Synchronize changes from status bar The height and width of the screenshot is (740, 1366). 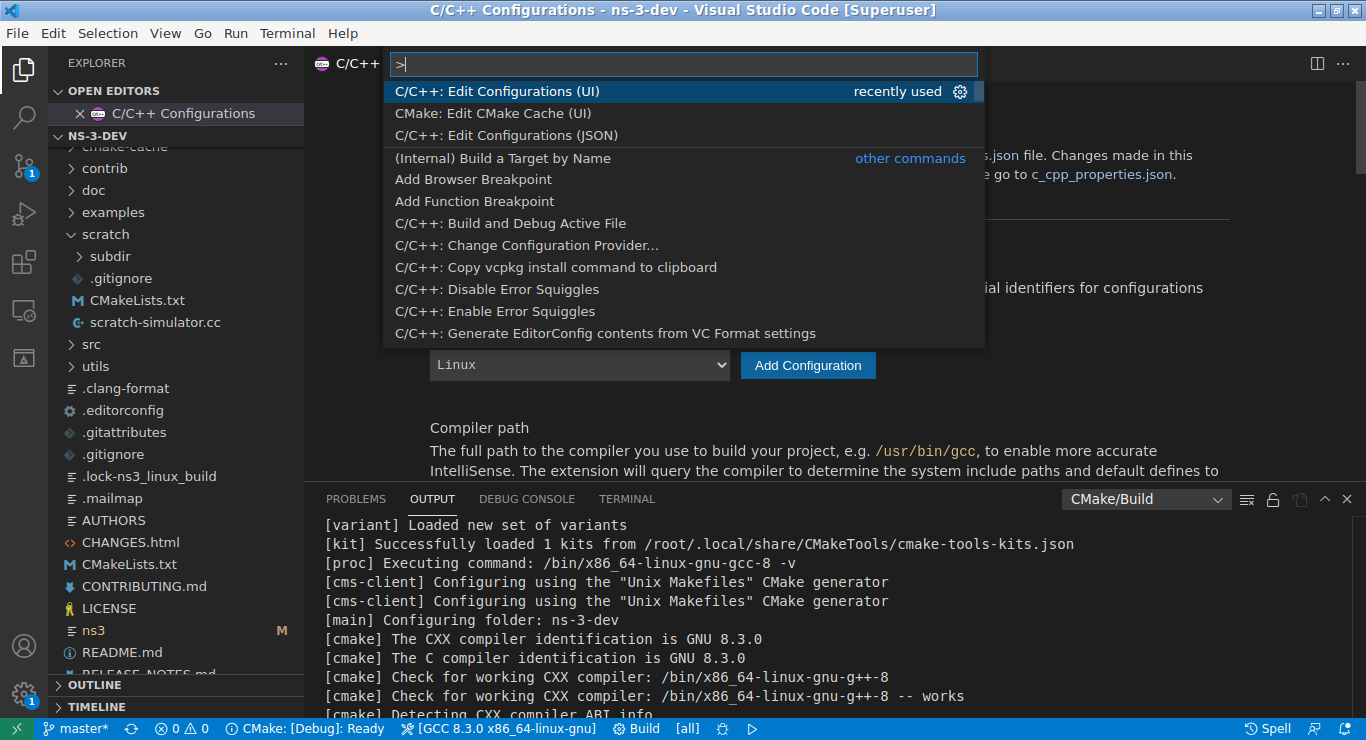coord(131,729)
